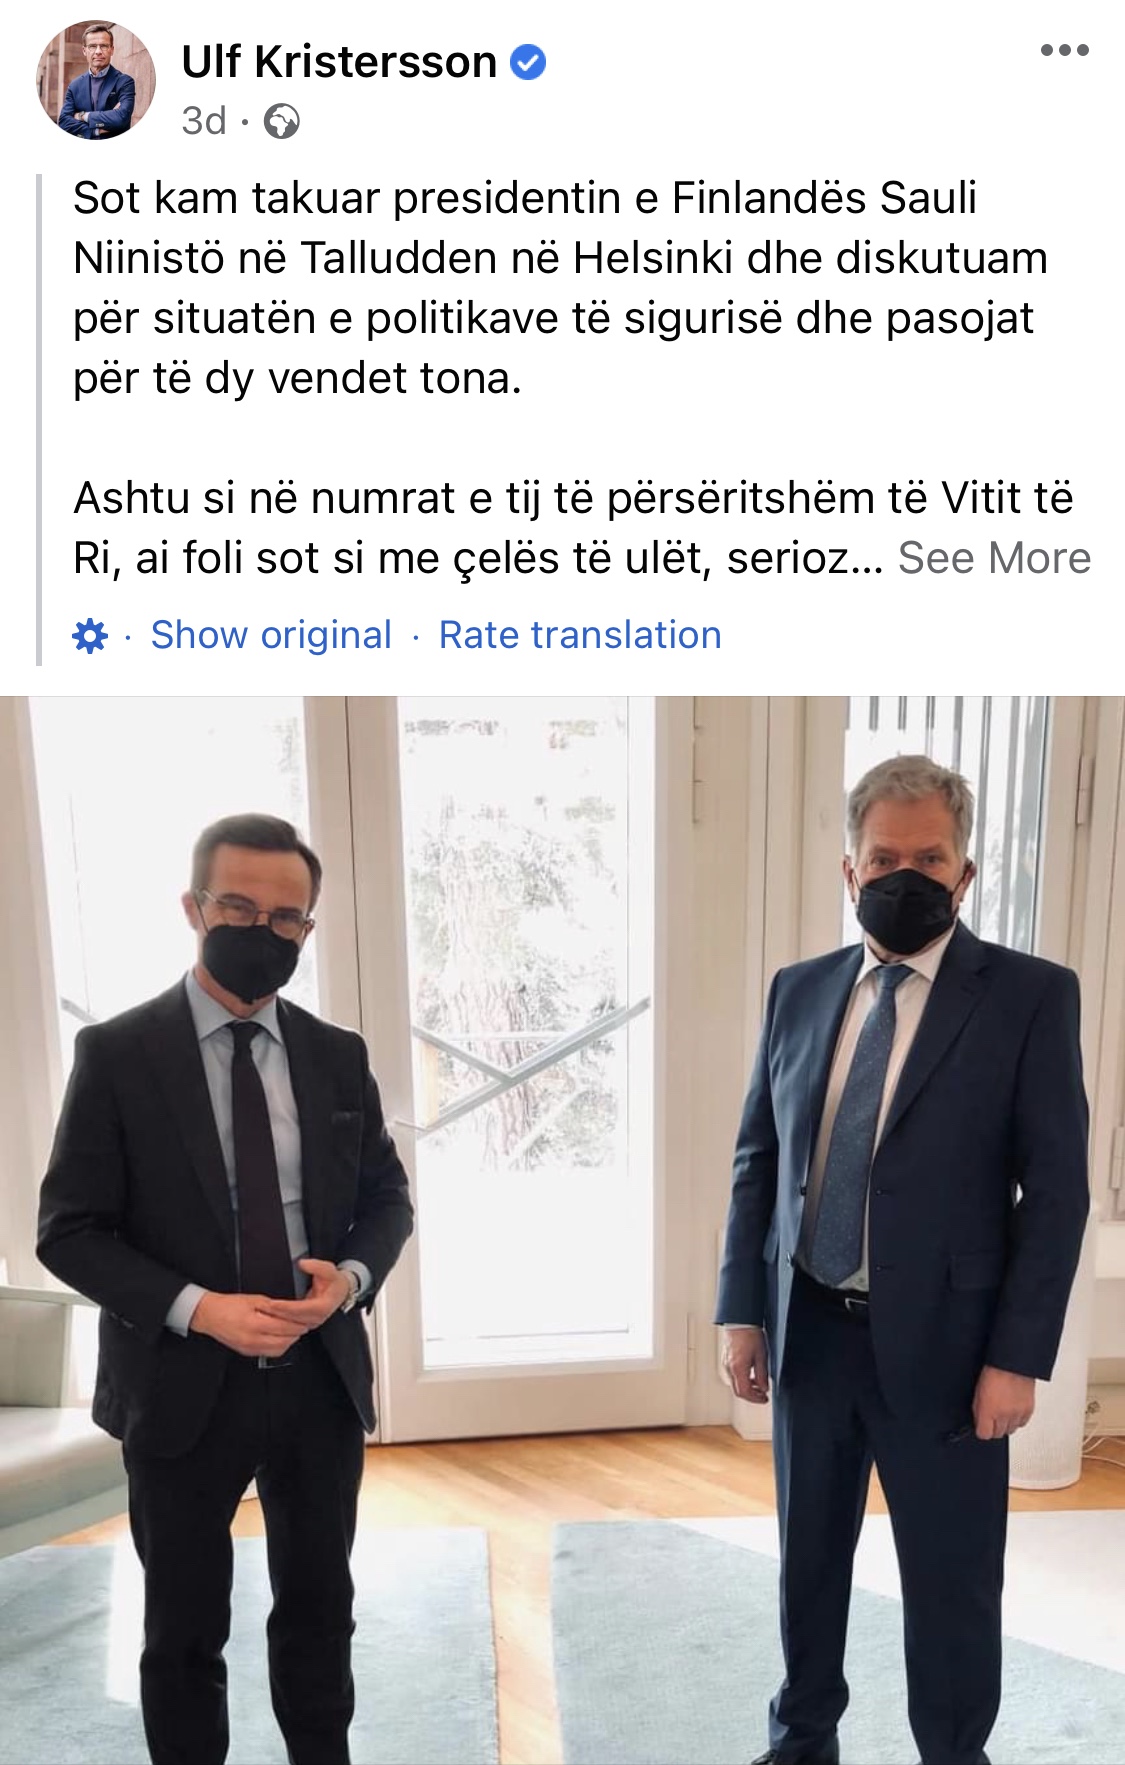Tap the blue dotted tie in photo
The height and width of the screenshot is (1765, 1125).
pyautogui.click(x=855, y=1120)
